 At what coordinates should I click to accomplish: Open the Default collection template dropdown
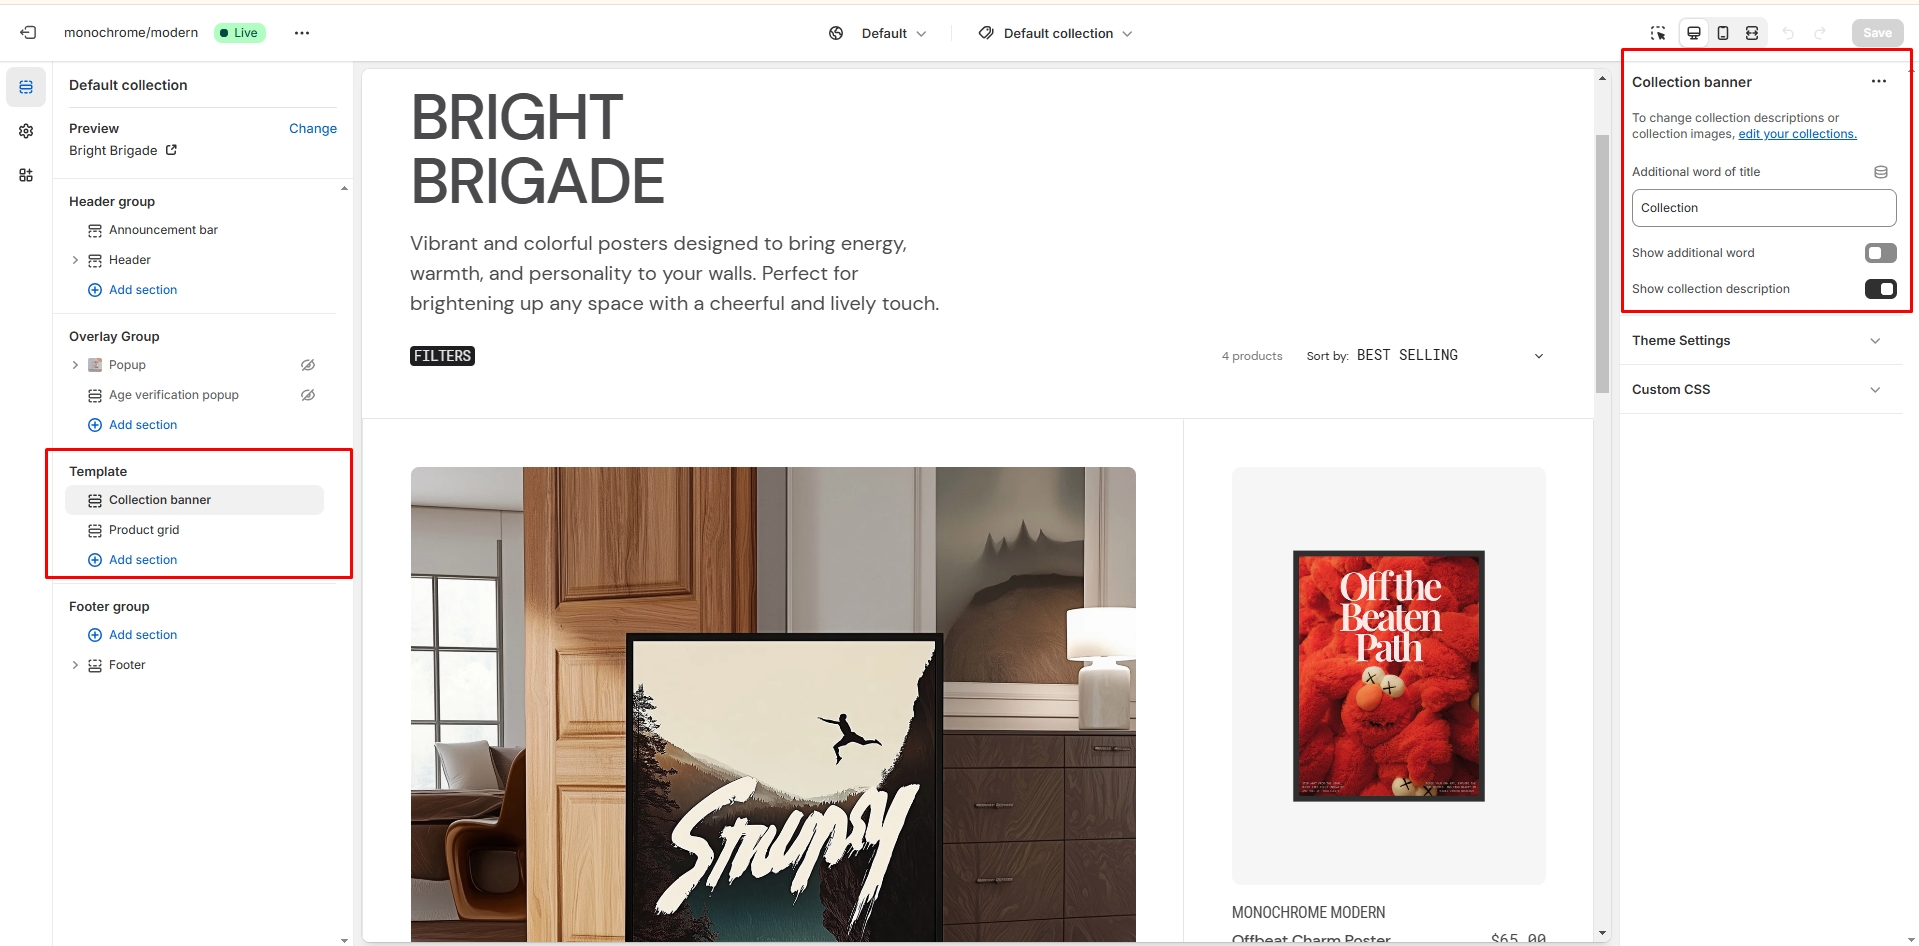[x=1056, y=33]
